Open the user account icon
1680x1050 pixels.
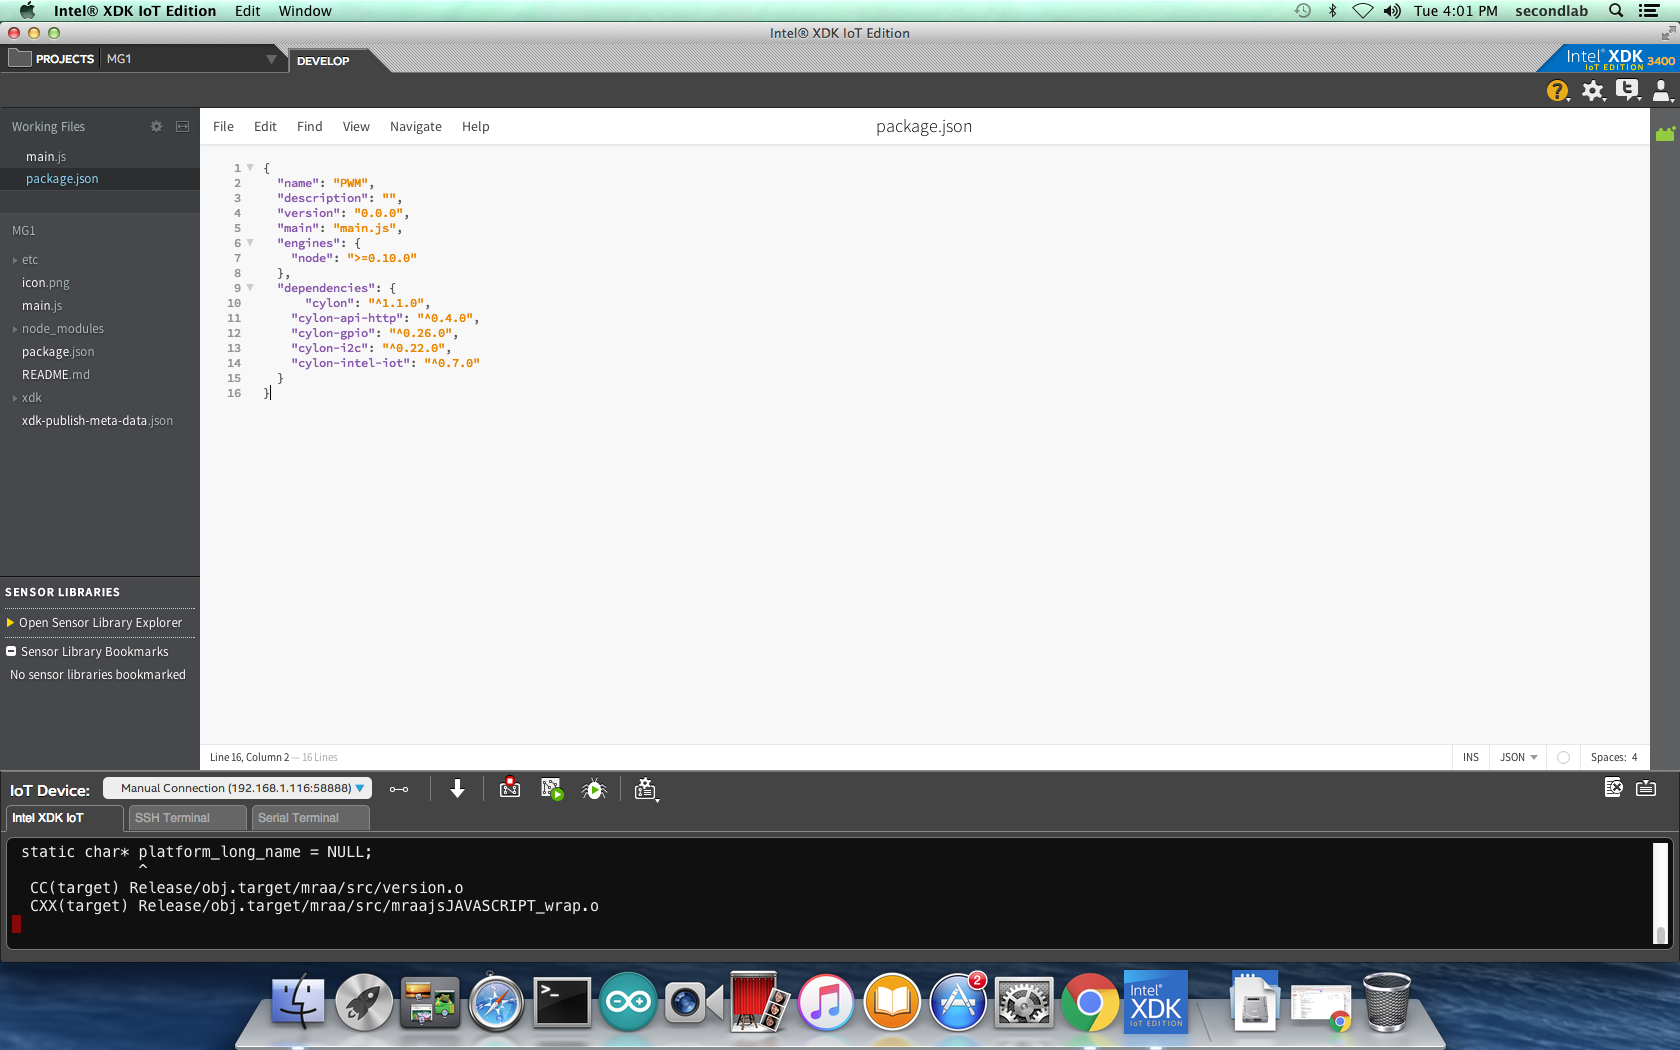(x=1662, y=91)
